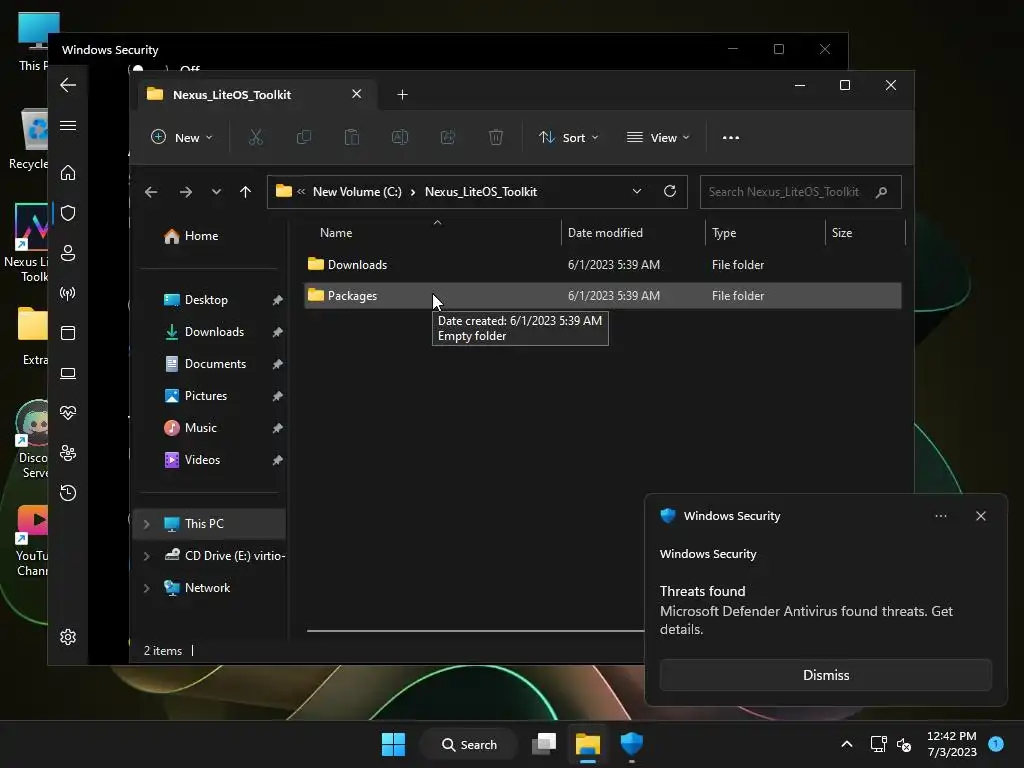Screen dimensions: 1024x768
Task: Click the Share icon in Explorer toolbar
Action: [x=448, y=137]
